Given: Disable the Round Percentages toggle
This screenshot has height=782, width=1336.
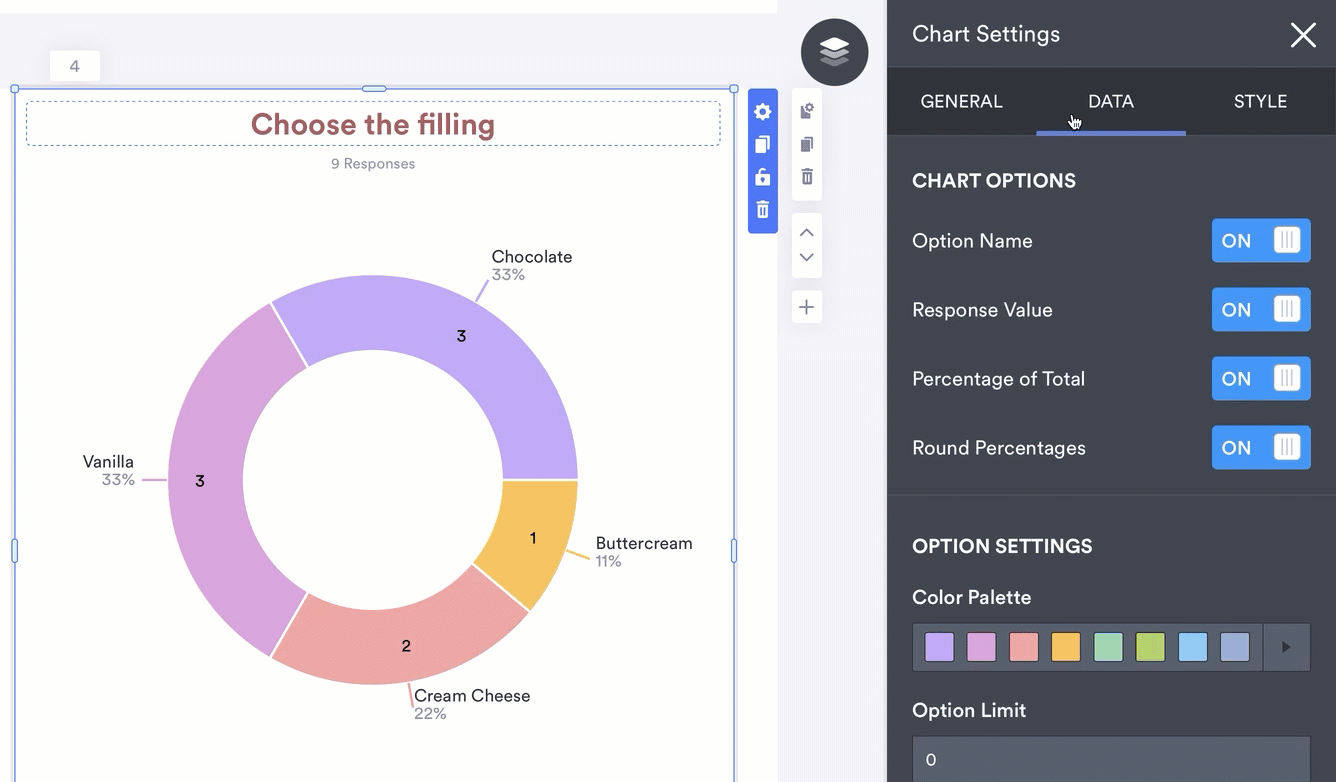Looking at the screenshot, I should coord(1260,448).
